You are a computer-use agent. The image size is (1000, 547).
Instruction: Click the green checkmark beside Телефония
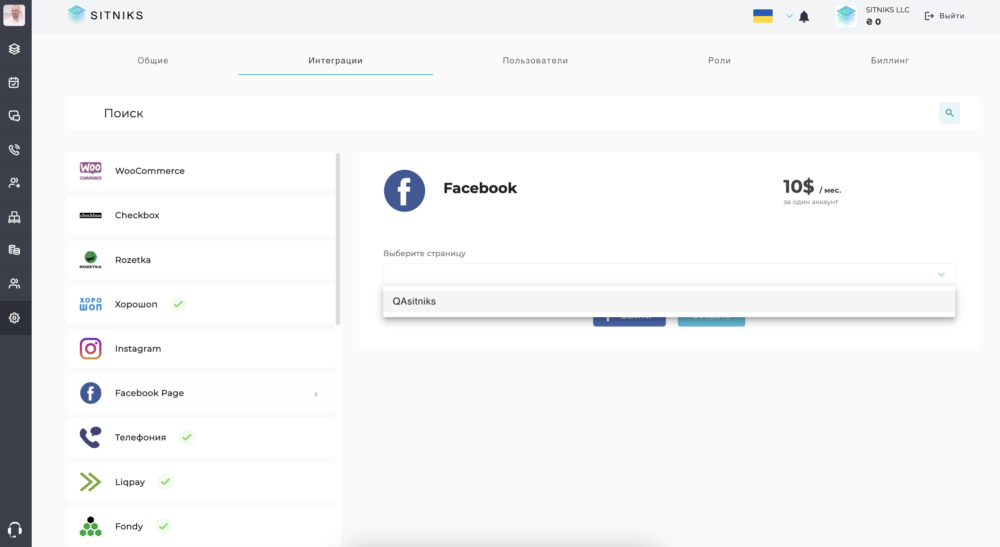click(187, 437)
